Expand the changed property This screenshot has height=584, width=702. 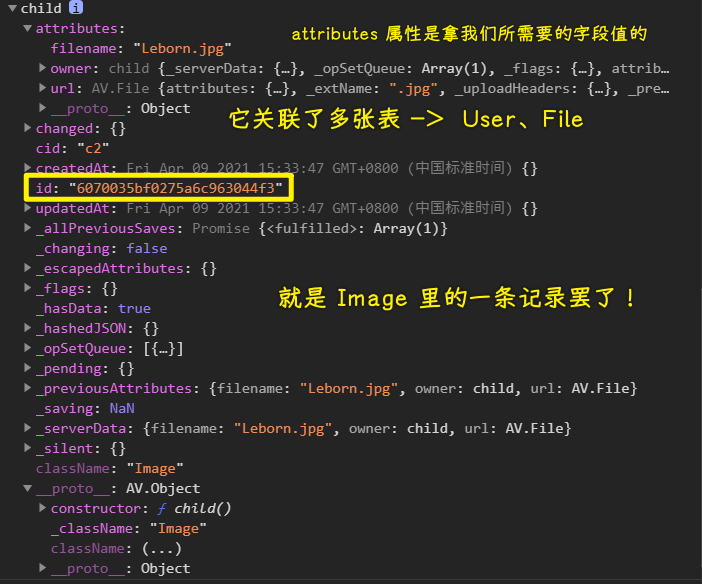click(x=28, y=128)
